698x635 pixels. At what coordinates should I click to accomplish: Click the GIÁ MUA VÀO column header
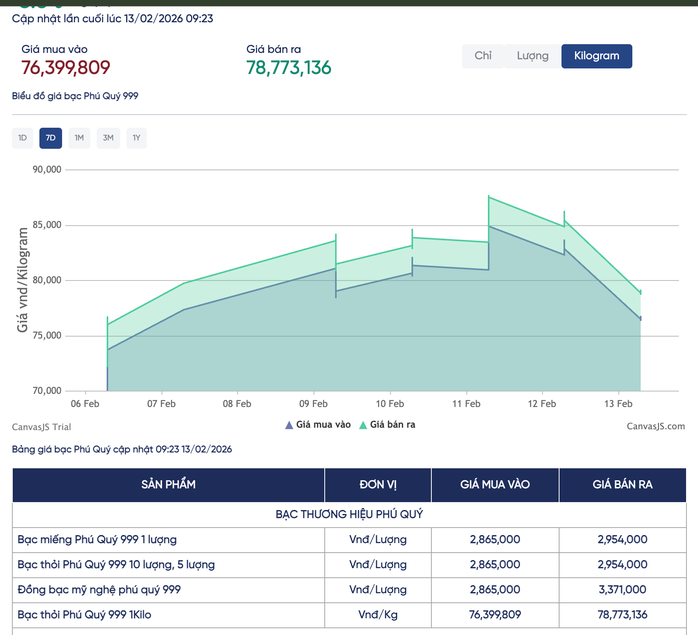pos(494,485)
